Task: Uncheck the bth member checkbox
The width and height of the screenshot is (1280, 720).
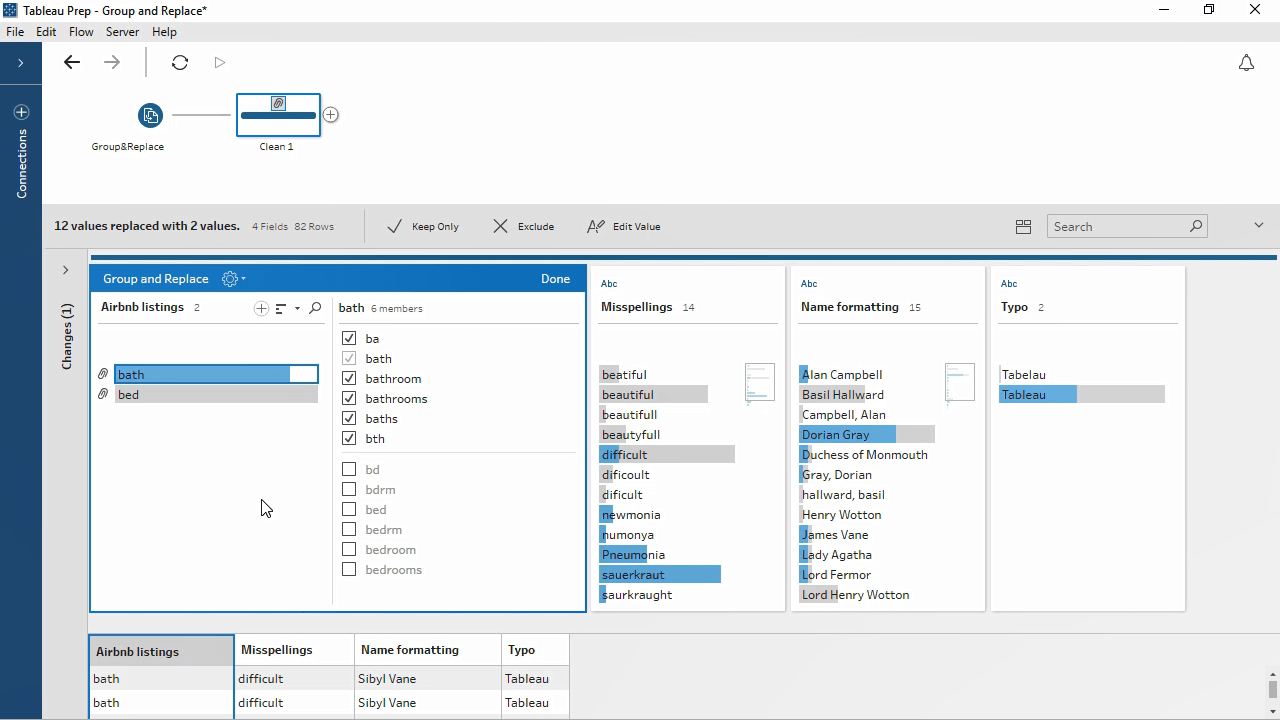Action: pyautogui.click(x=349, y=438)
